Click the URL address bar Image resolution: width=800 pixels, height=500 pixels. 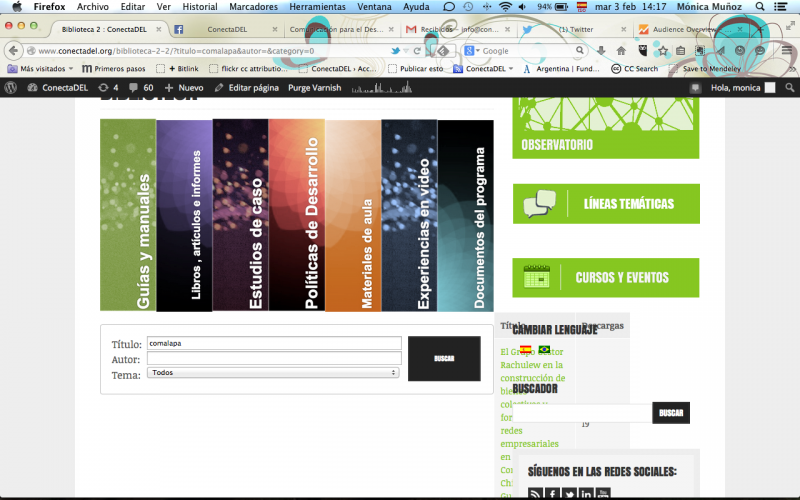212,51
